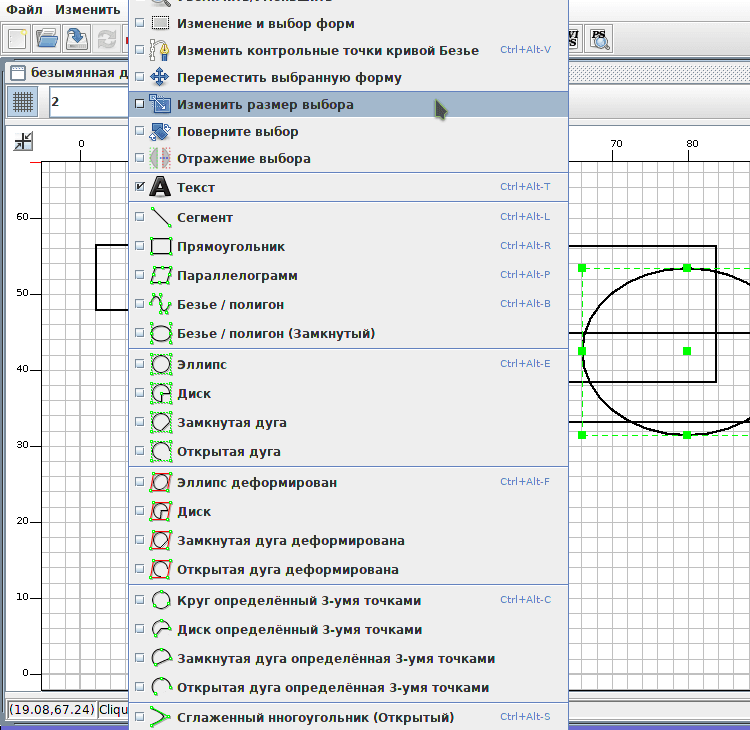The width and height of the screenshot is (750, 730).
Task: Uncheck the Текст checkbox
Action: (140, 187)
